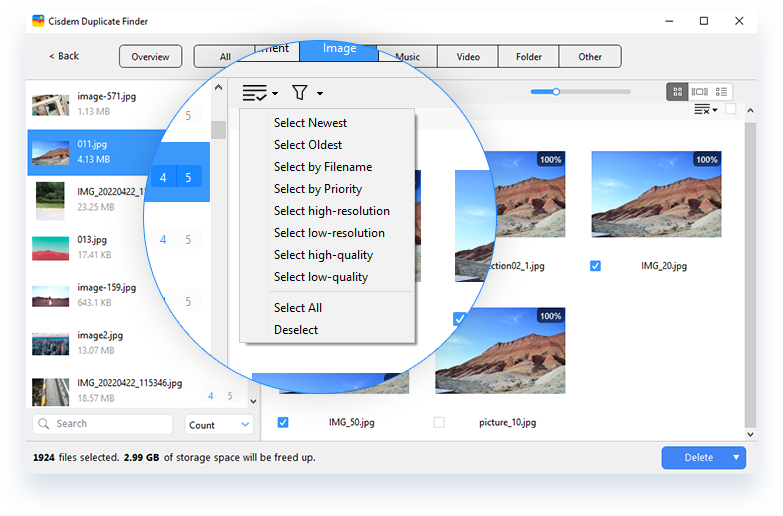Open the Video tab
Image resolution: width=783 pixels, height=516 pixels.
tap(468, 57)
